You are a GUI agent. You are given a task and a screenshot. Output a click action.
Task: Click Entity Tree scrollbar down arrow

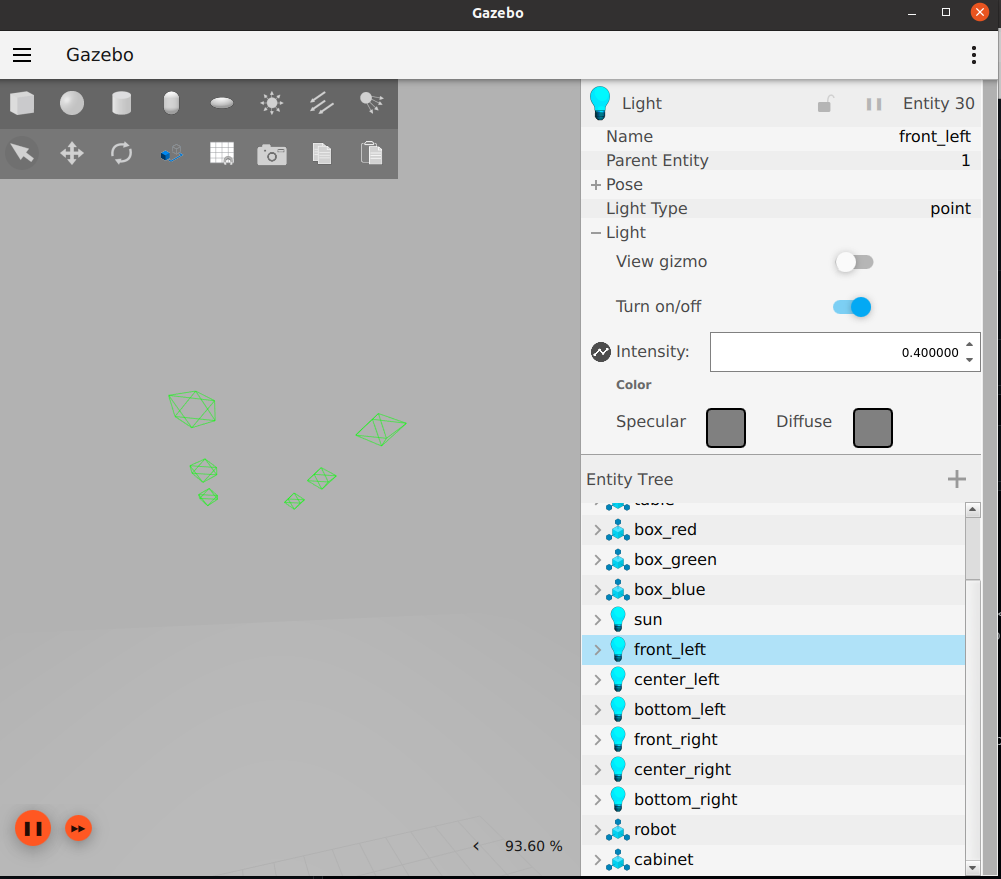(x=972, y=868)
